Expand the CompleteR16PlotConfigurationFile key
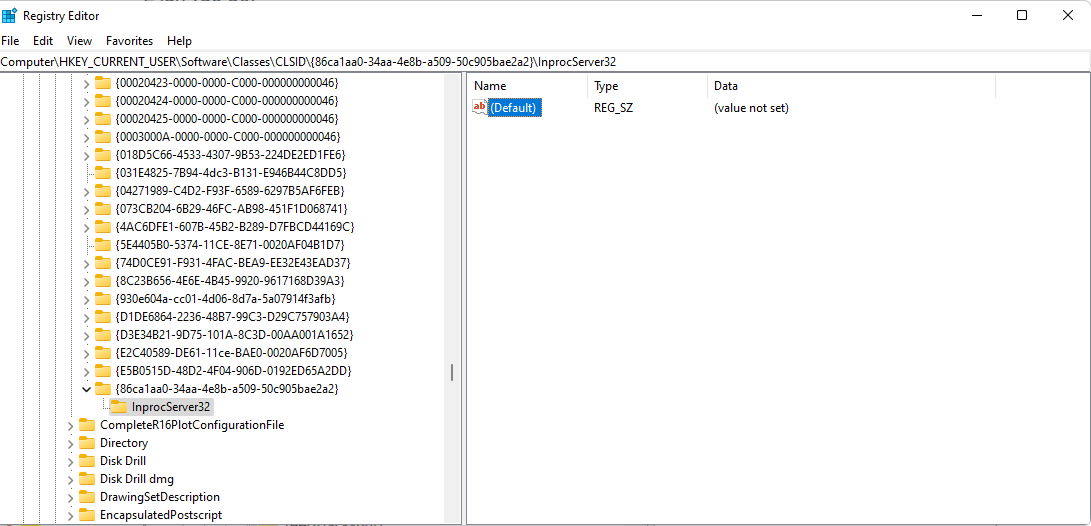The width and height of the screenshot is (1091, 526). 70,426
